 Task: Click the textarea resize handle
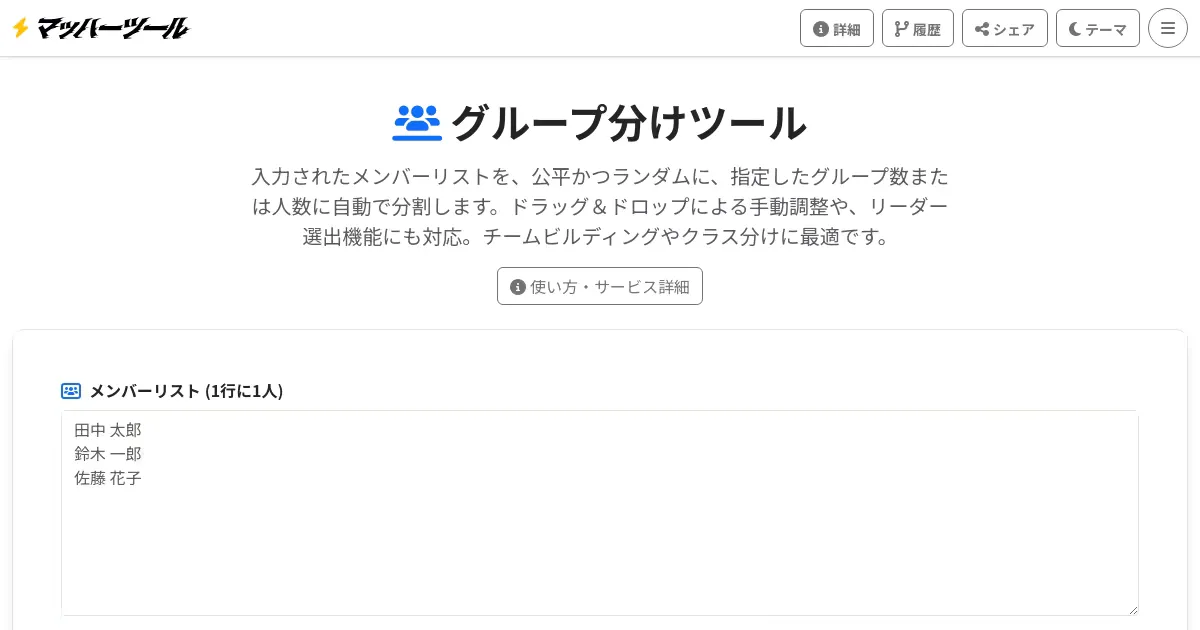1133,610
